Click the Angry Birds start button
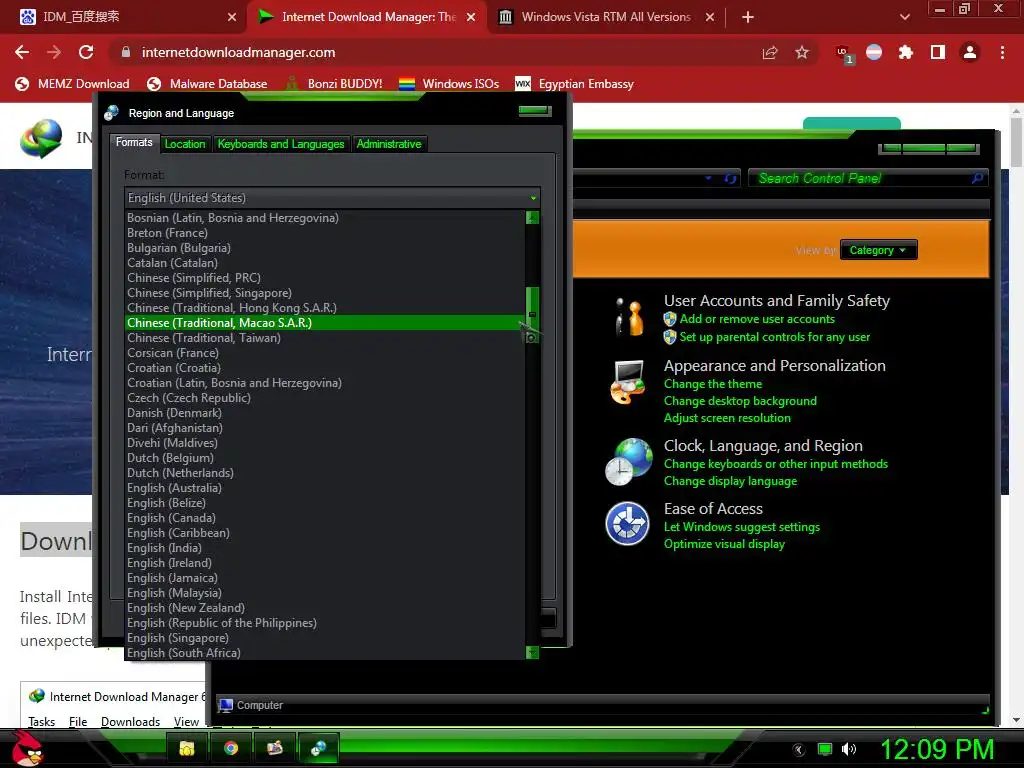Image resolution: width=1024 pixels, height=768 pixels. tap(27, 748)
